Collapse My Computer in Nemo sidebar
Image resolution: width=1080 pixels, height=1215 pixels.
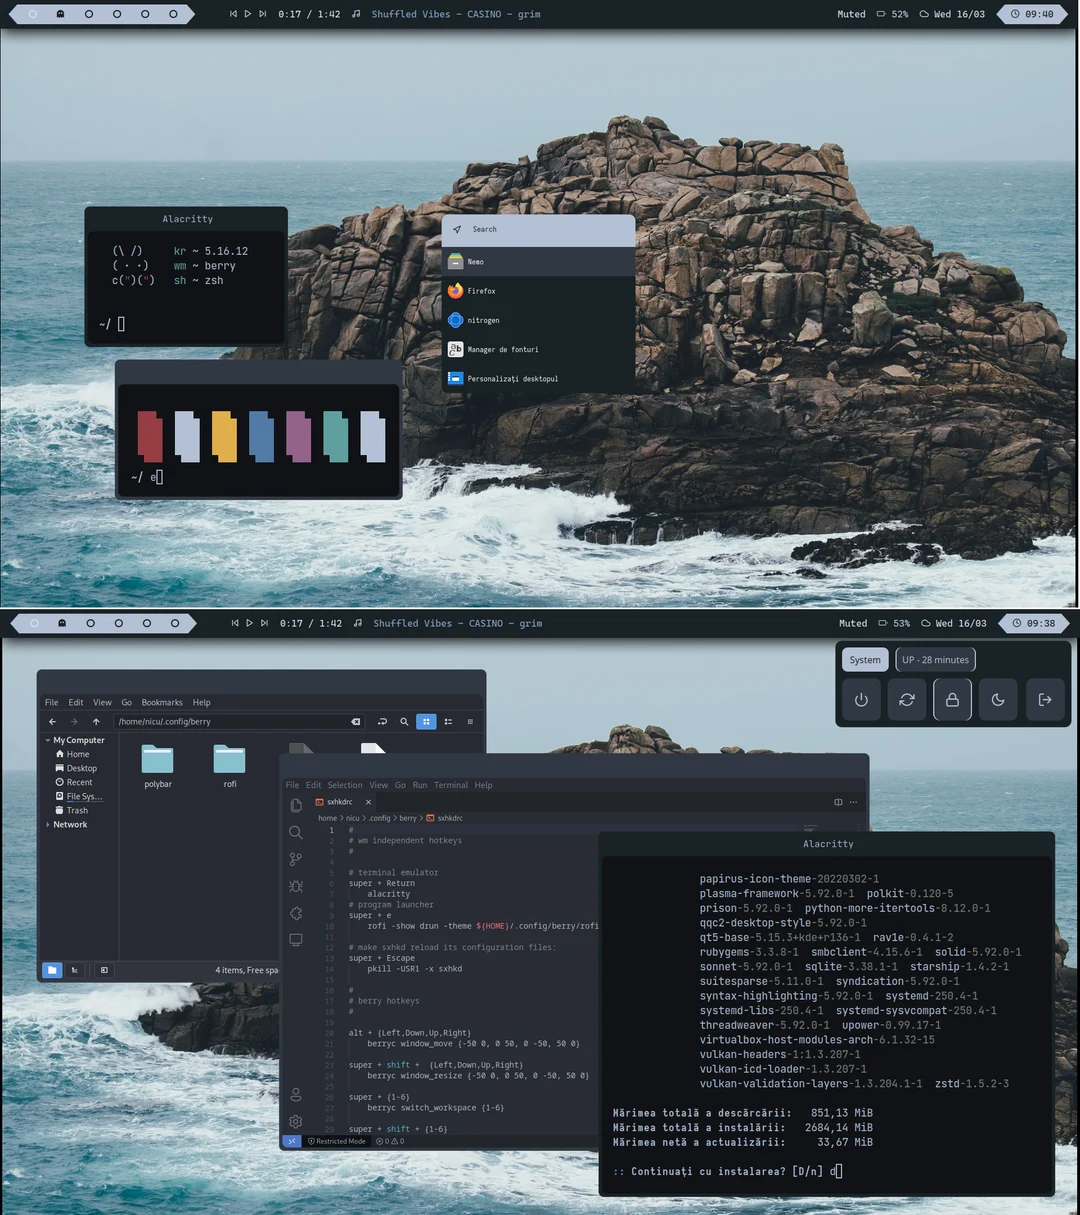click(x=46, y=740)
